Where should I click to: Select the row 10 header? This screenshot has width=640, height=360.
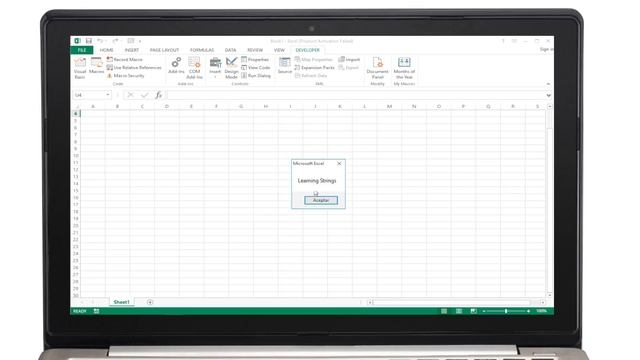(76, 156)
